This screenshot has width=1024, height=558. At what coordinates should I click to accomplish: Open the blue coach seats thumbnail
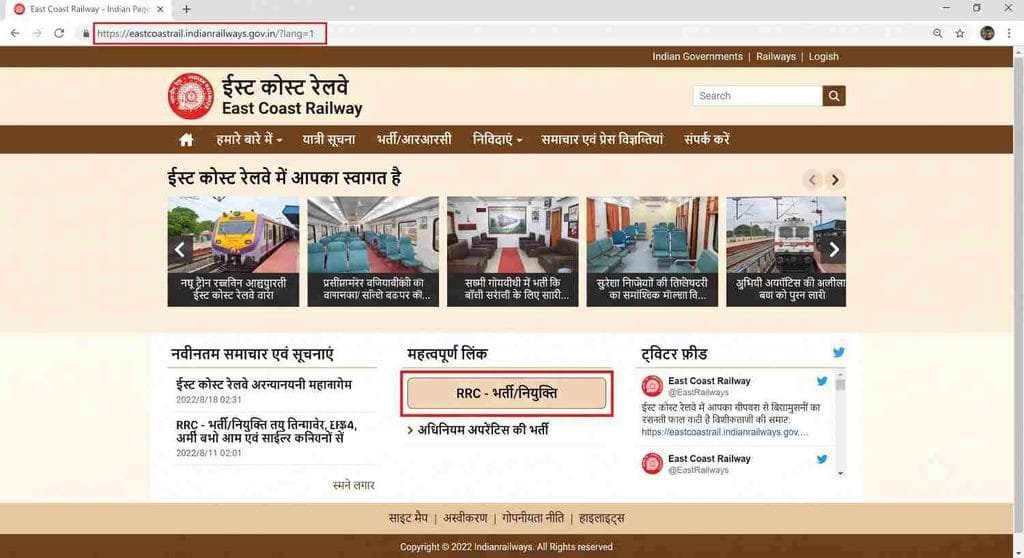373,252
